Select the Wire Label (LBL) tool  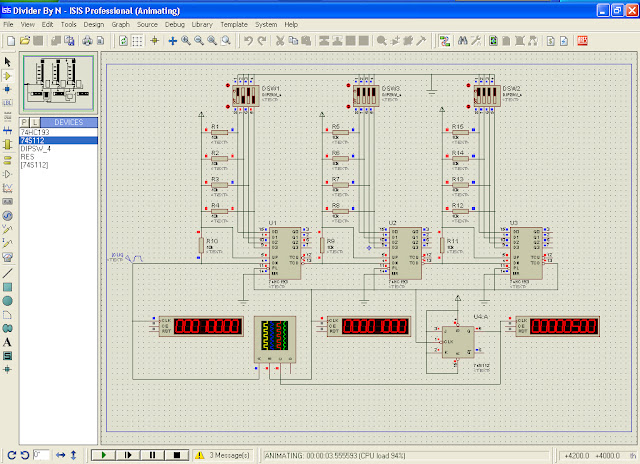coord(7,103)
